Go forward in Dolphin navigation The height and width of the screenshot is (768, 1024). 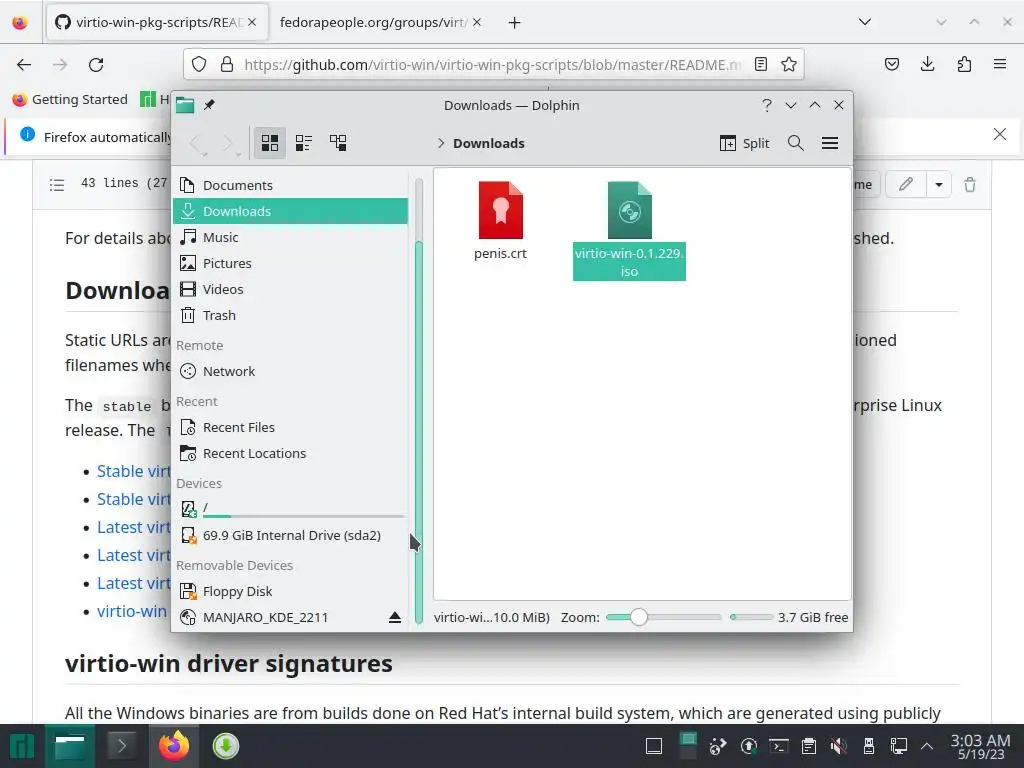[x=229, y=143]
